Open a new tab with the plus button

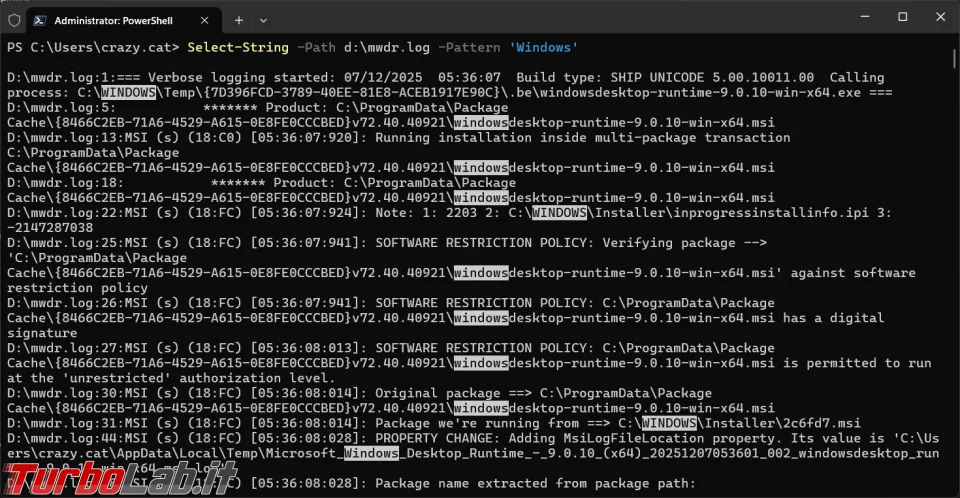(239, 19)
